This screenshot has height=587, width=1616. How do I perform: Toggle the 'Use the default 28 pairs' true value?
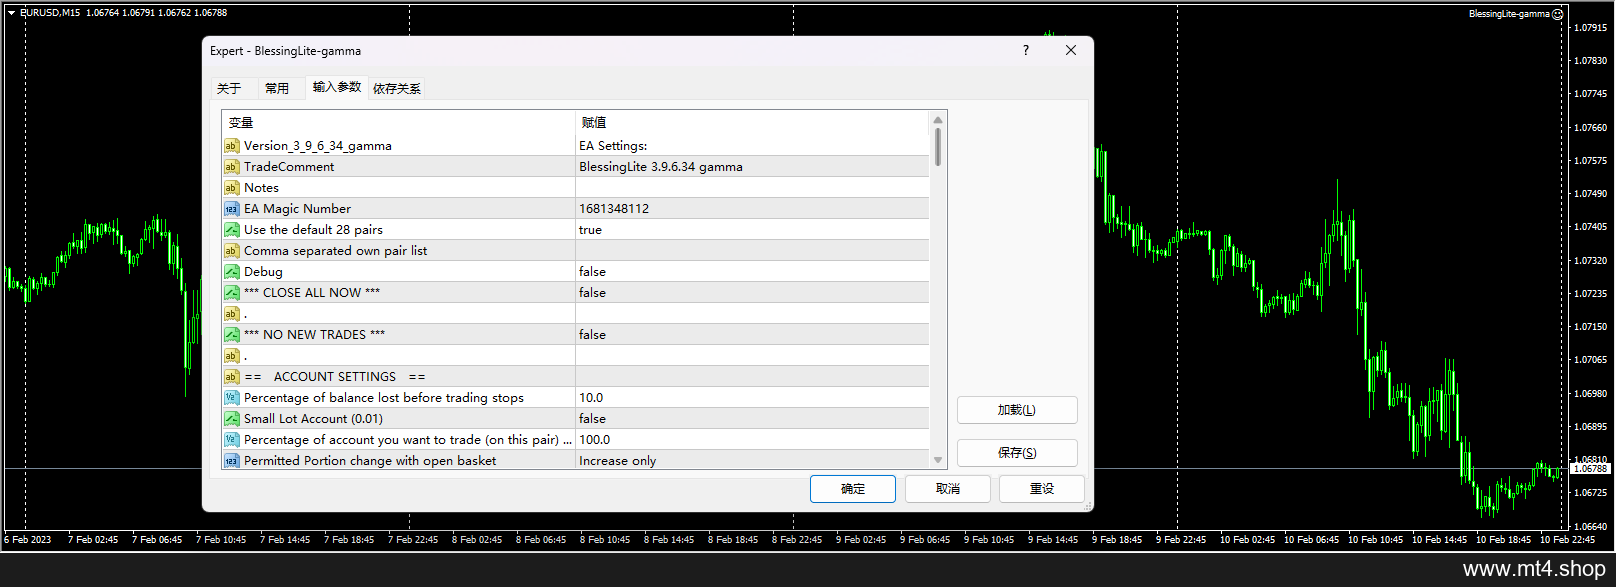click(x=752, y=230)
